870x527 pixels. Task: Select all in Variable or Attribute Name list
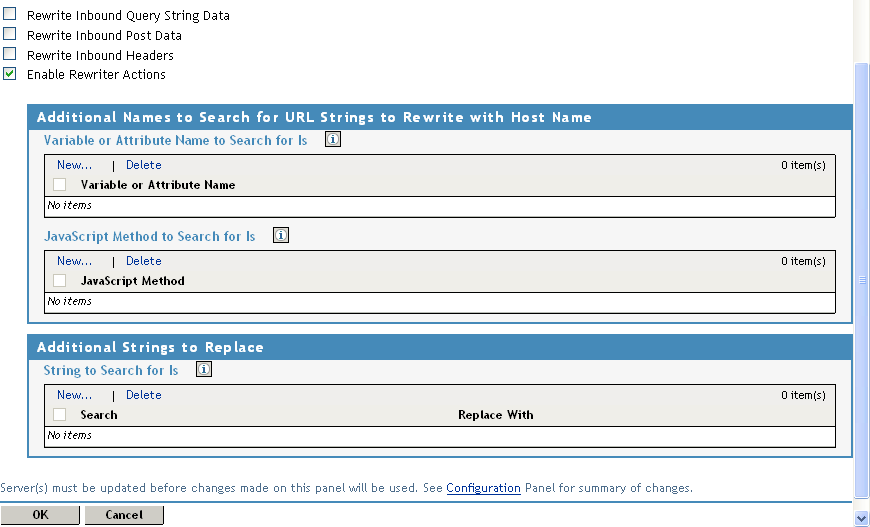[60, 185]
